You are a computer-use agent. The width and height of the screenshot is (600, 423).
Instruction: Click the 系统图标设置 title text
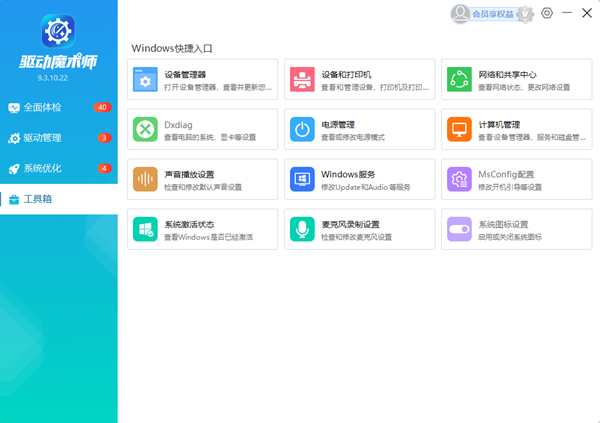point(503,224)
